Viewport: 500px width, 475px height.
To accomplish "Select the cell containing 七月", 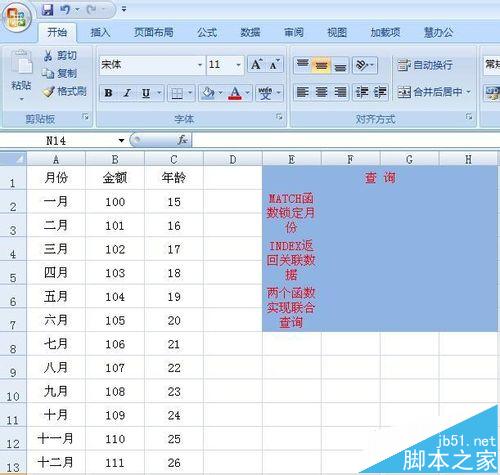I will click(x=56, y=344).
